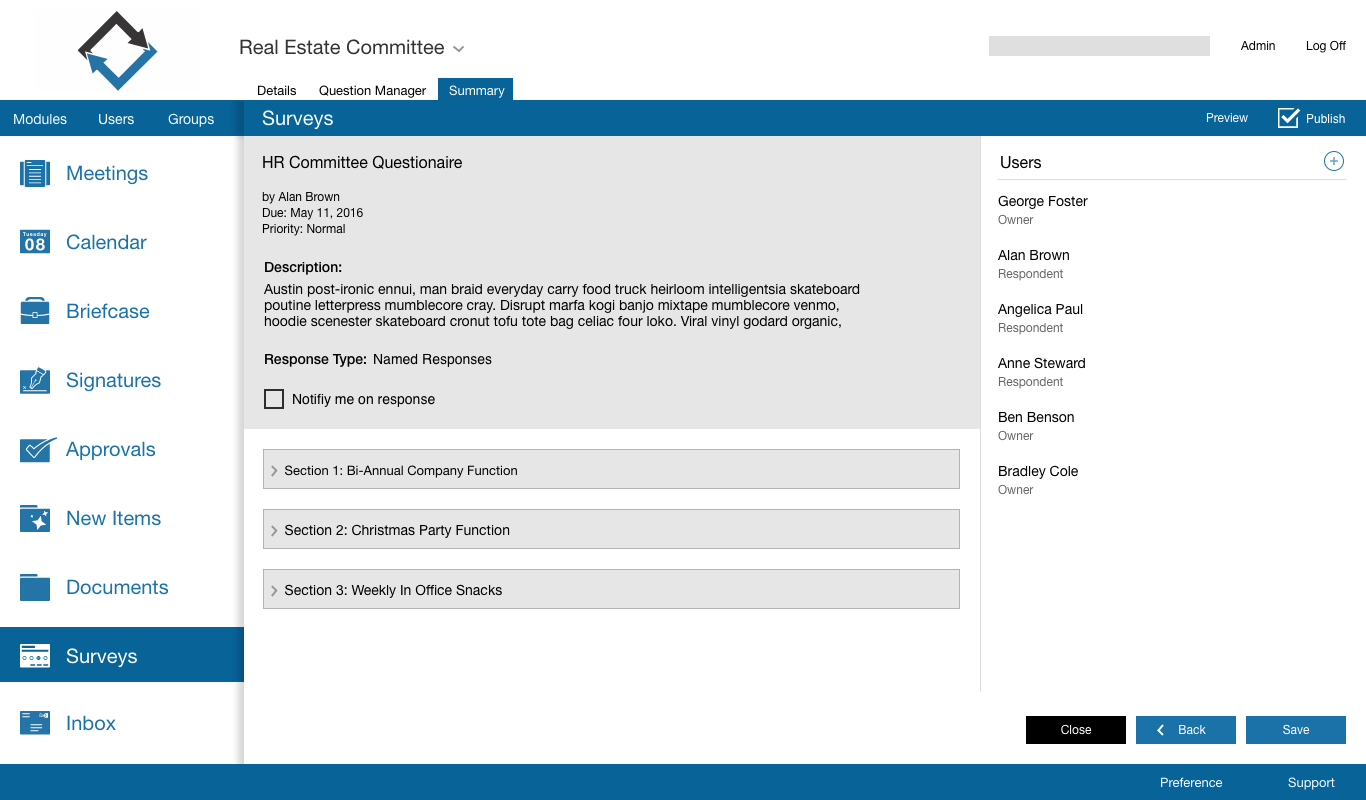Screen dimensions: 1366x800
Task: Select the Summary tab
Action: click(476, 90)
